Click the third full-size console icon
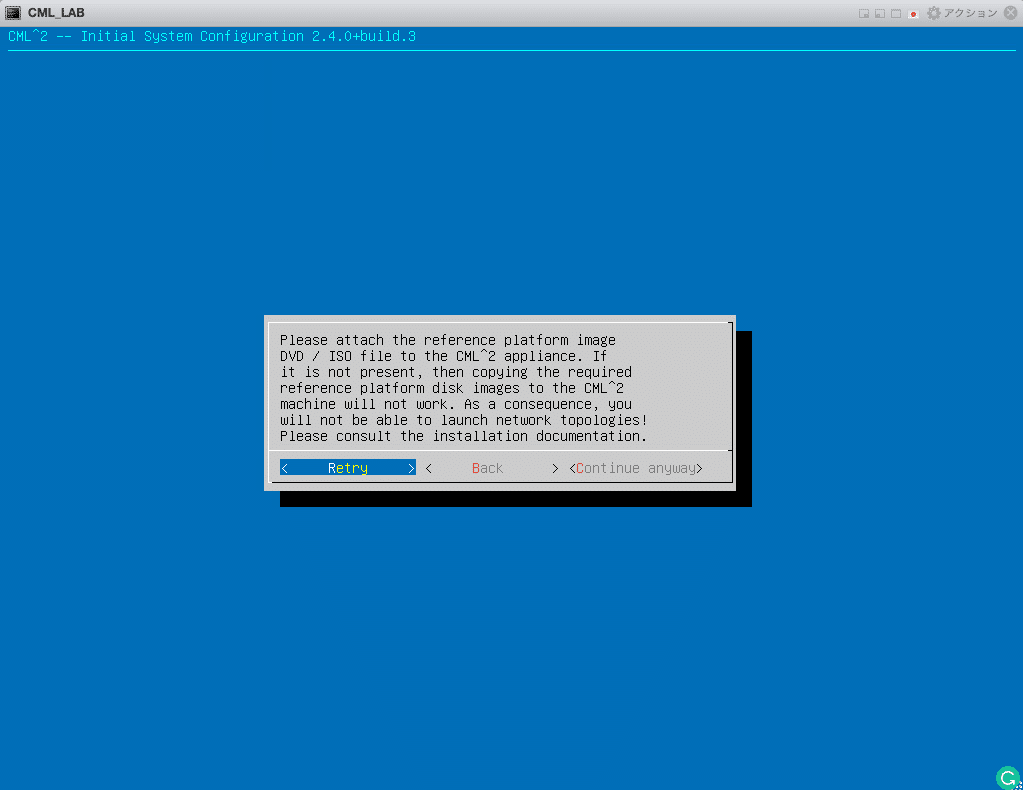This screenshot has width=1023, height=790. [x=896, y=14]
